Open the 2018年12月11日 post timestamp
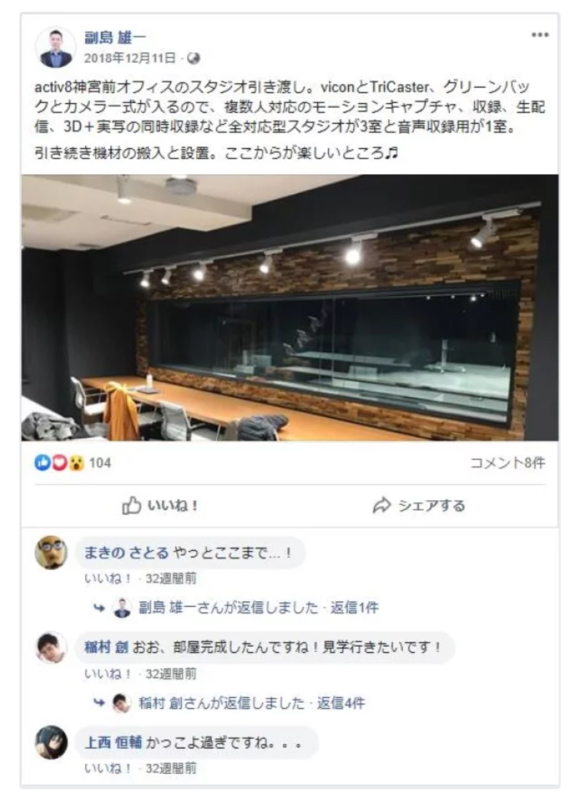 click(130, 58)
